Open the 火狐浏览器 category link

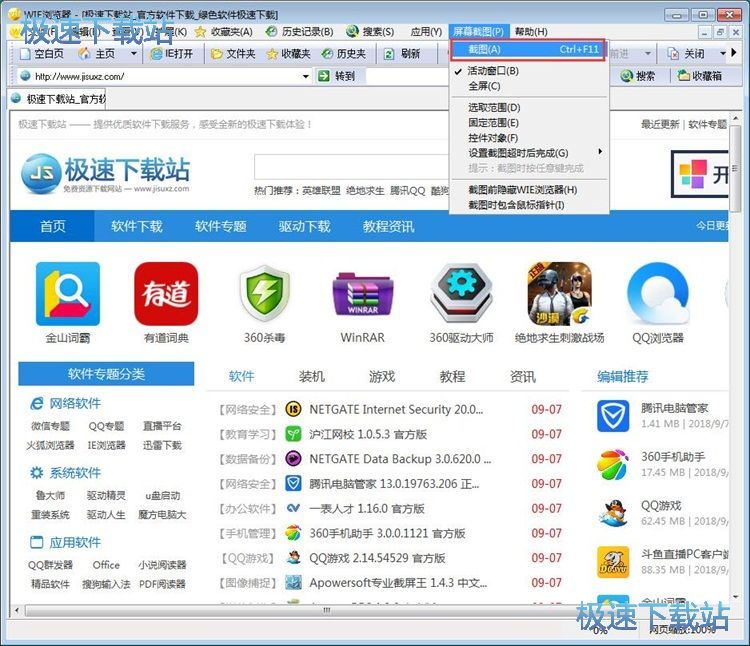coord(51,445)
